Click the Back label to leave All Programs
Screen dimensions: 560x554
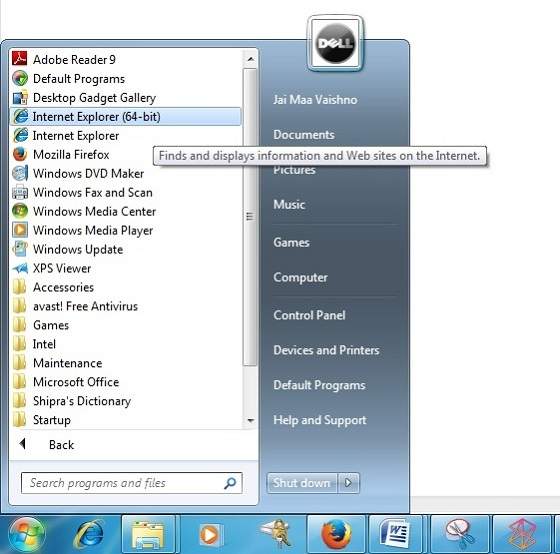click(x=61, y=445)
